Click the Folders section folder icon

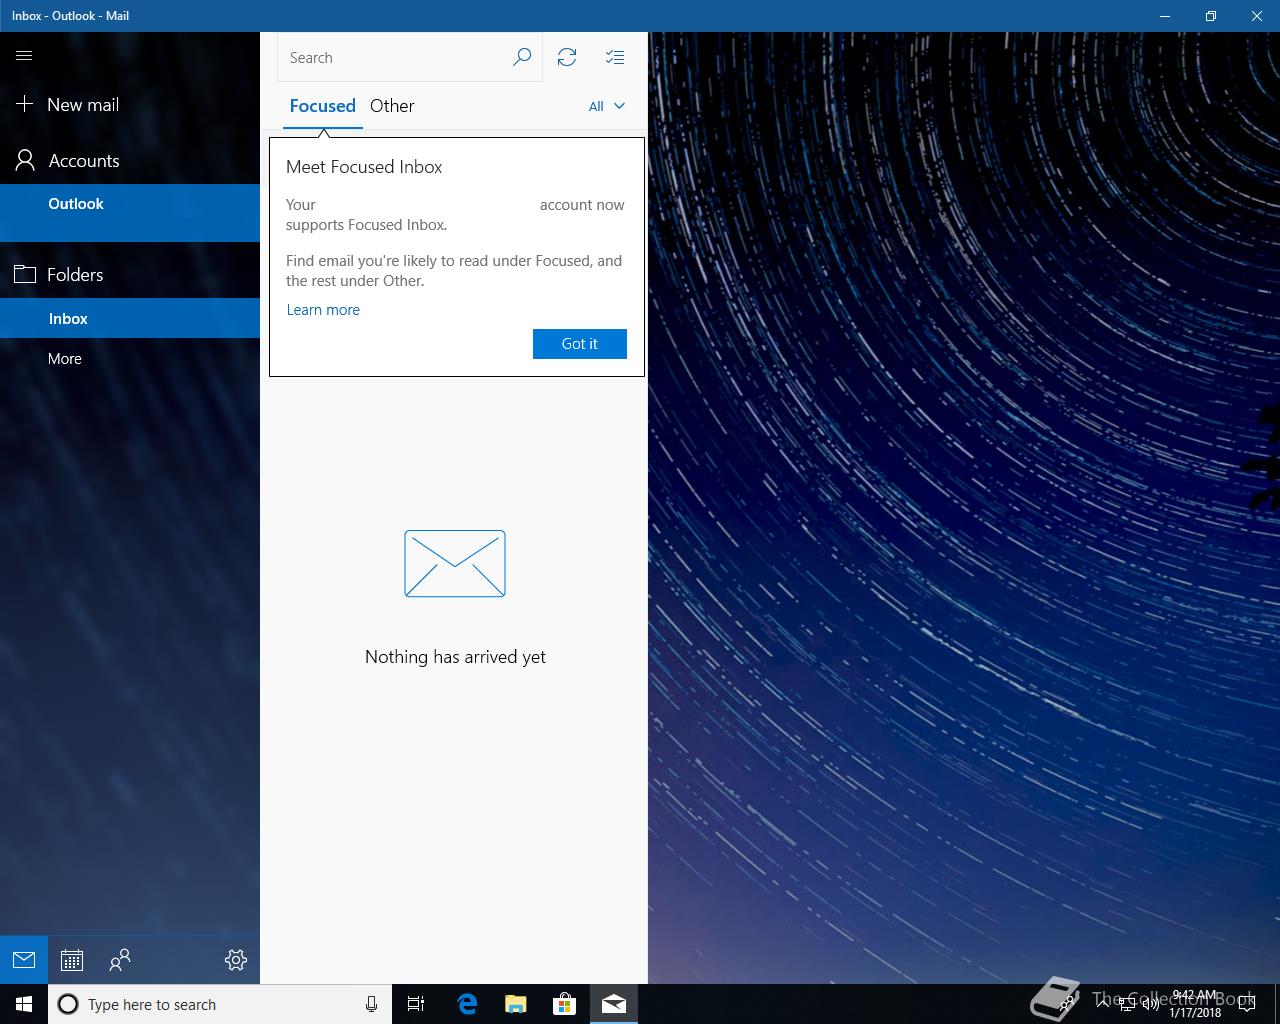click(x=25, y=274)
